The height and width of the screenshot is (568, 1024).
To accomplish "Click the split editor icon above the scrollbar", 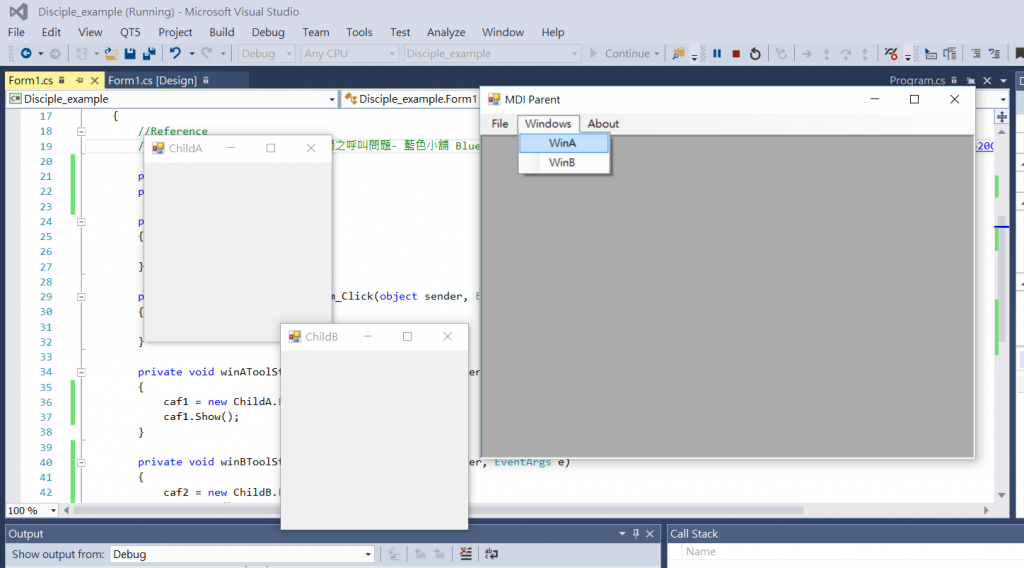I will [x=1002, y=117].
